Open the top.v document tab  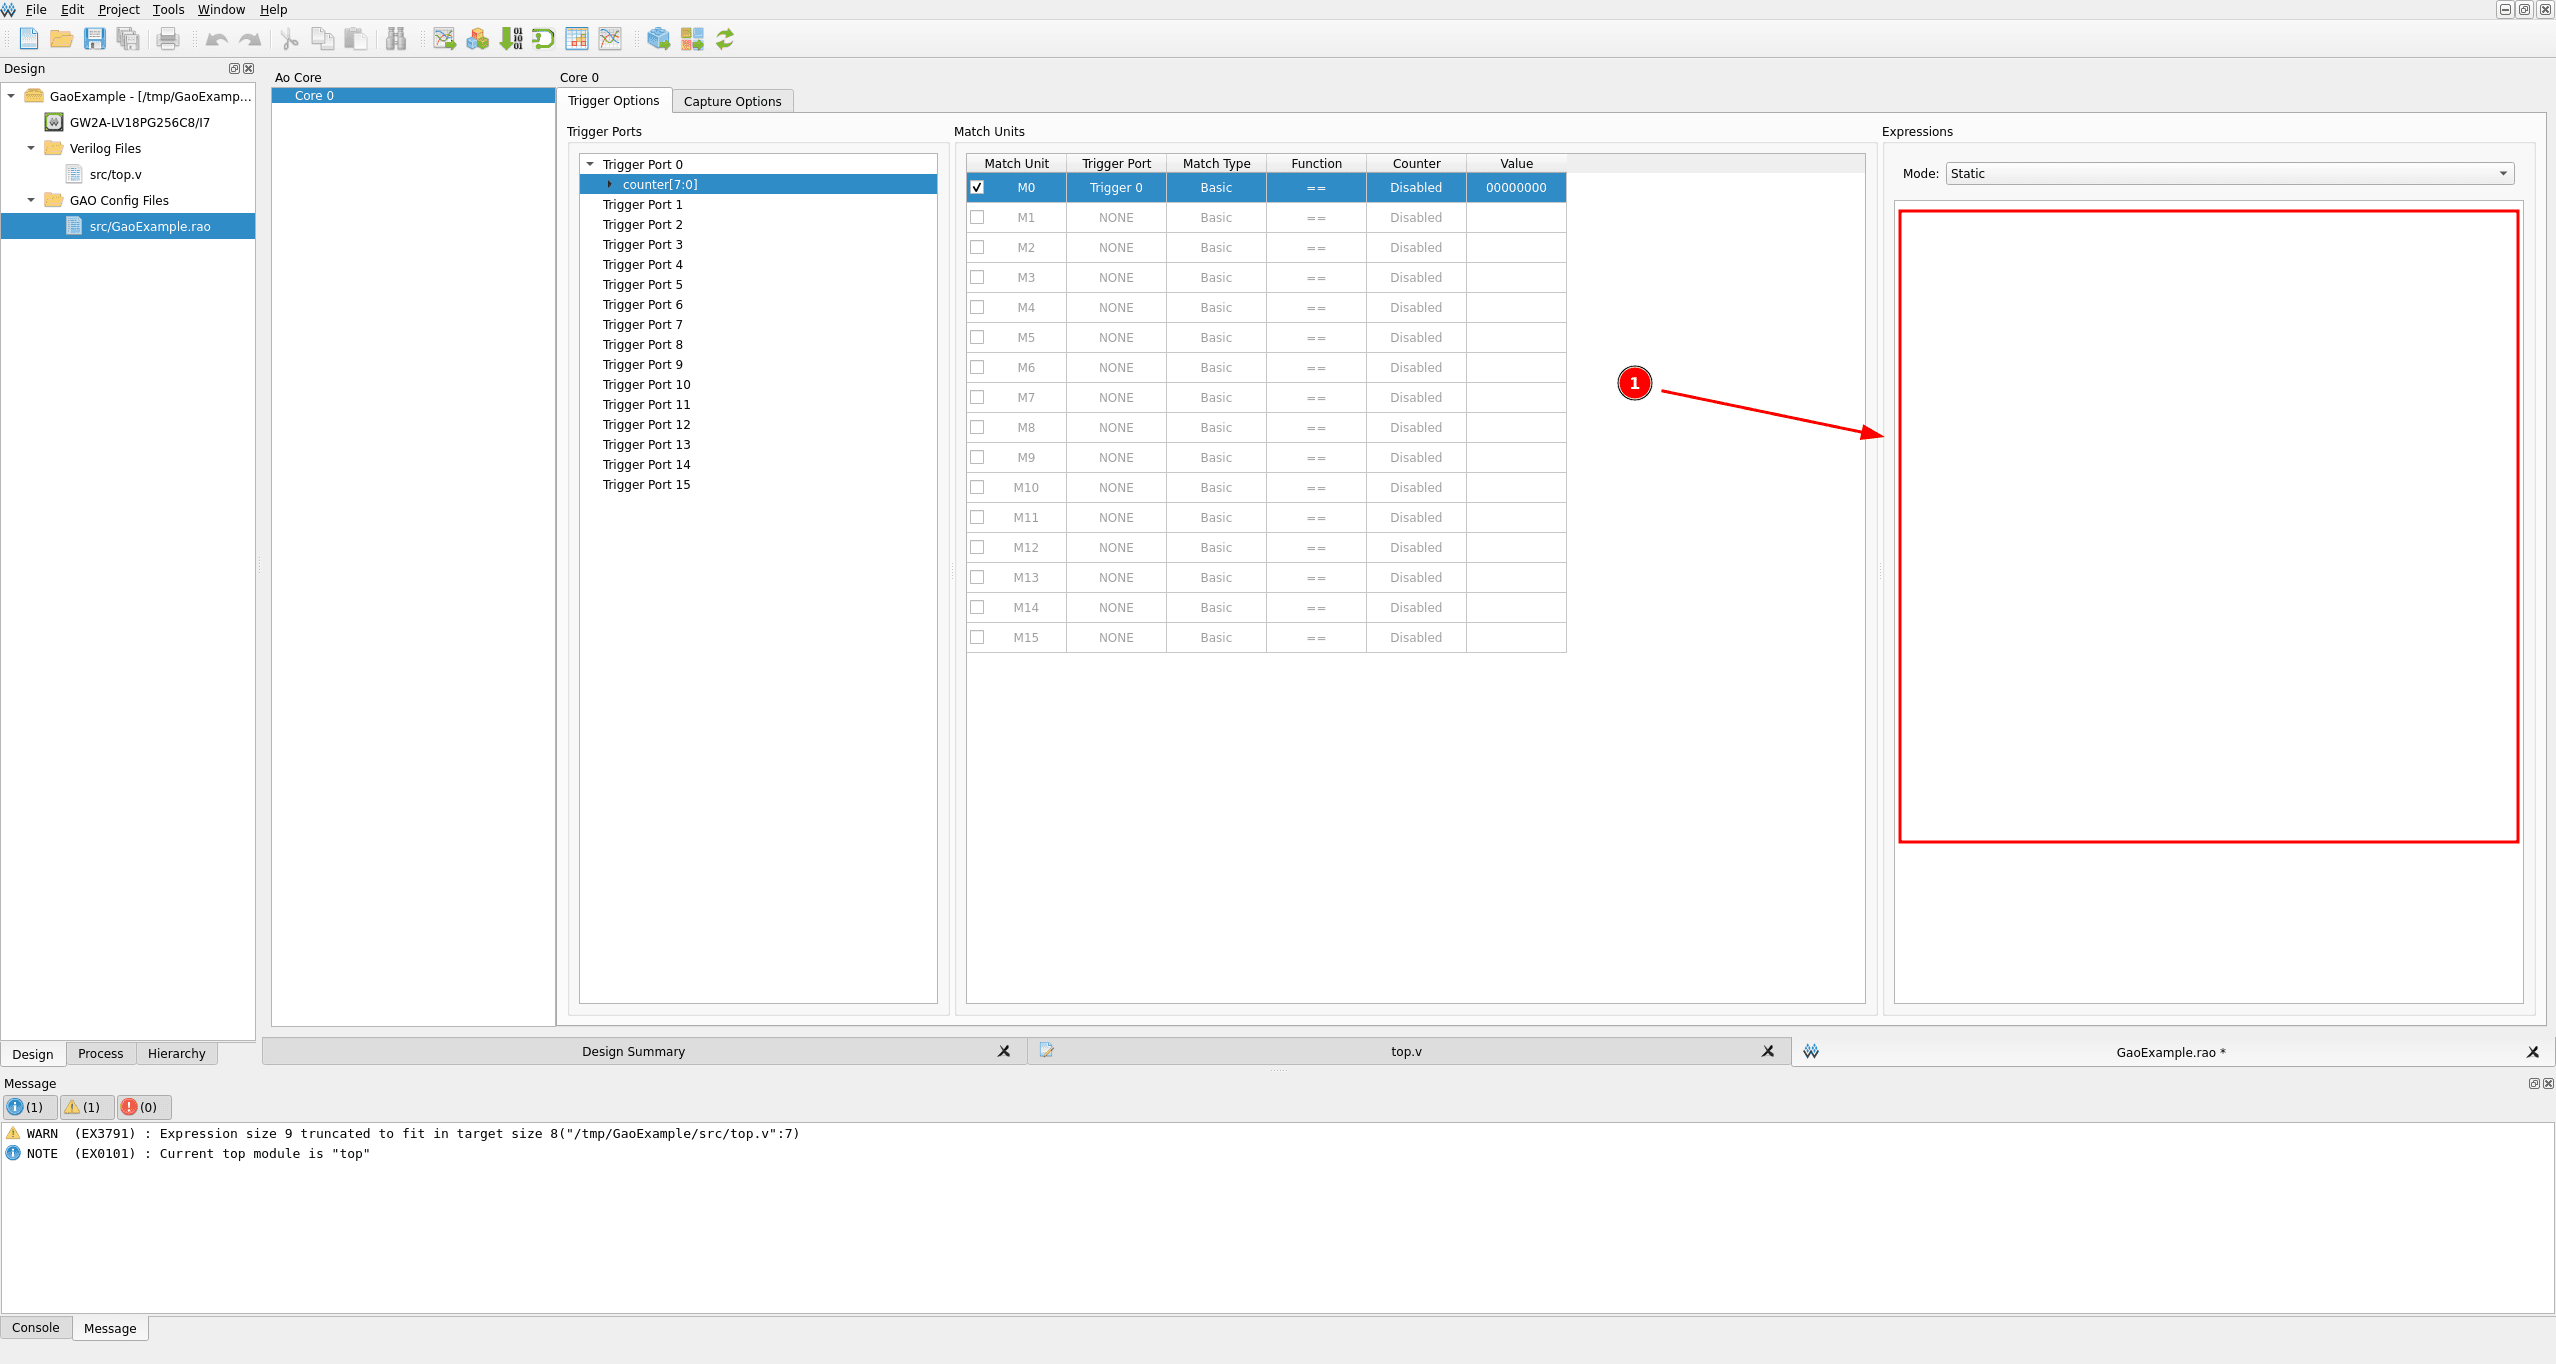point(1406,1051)
